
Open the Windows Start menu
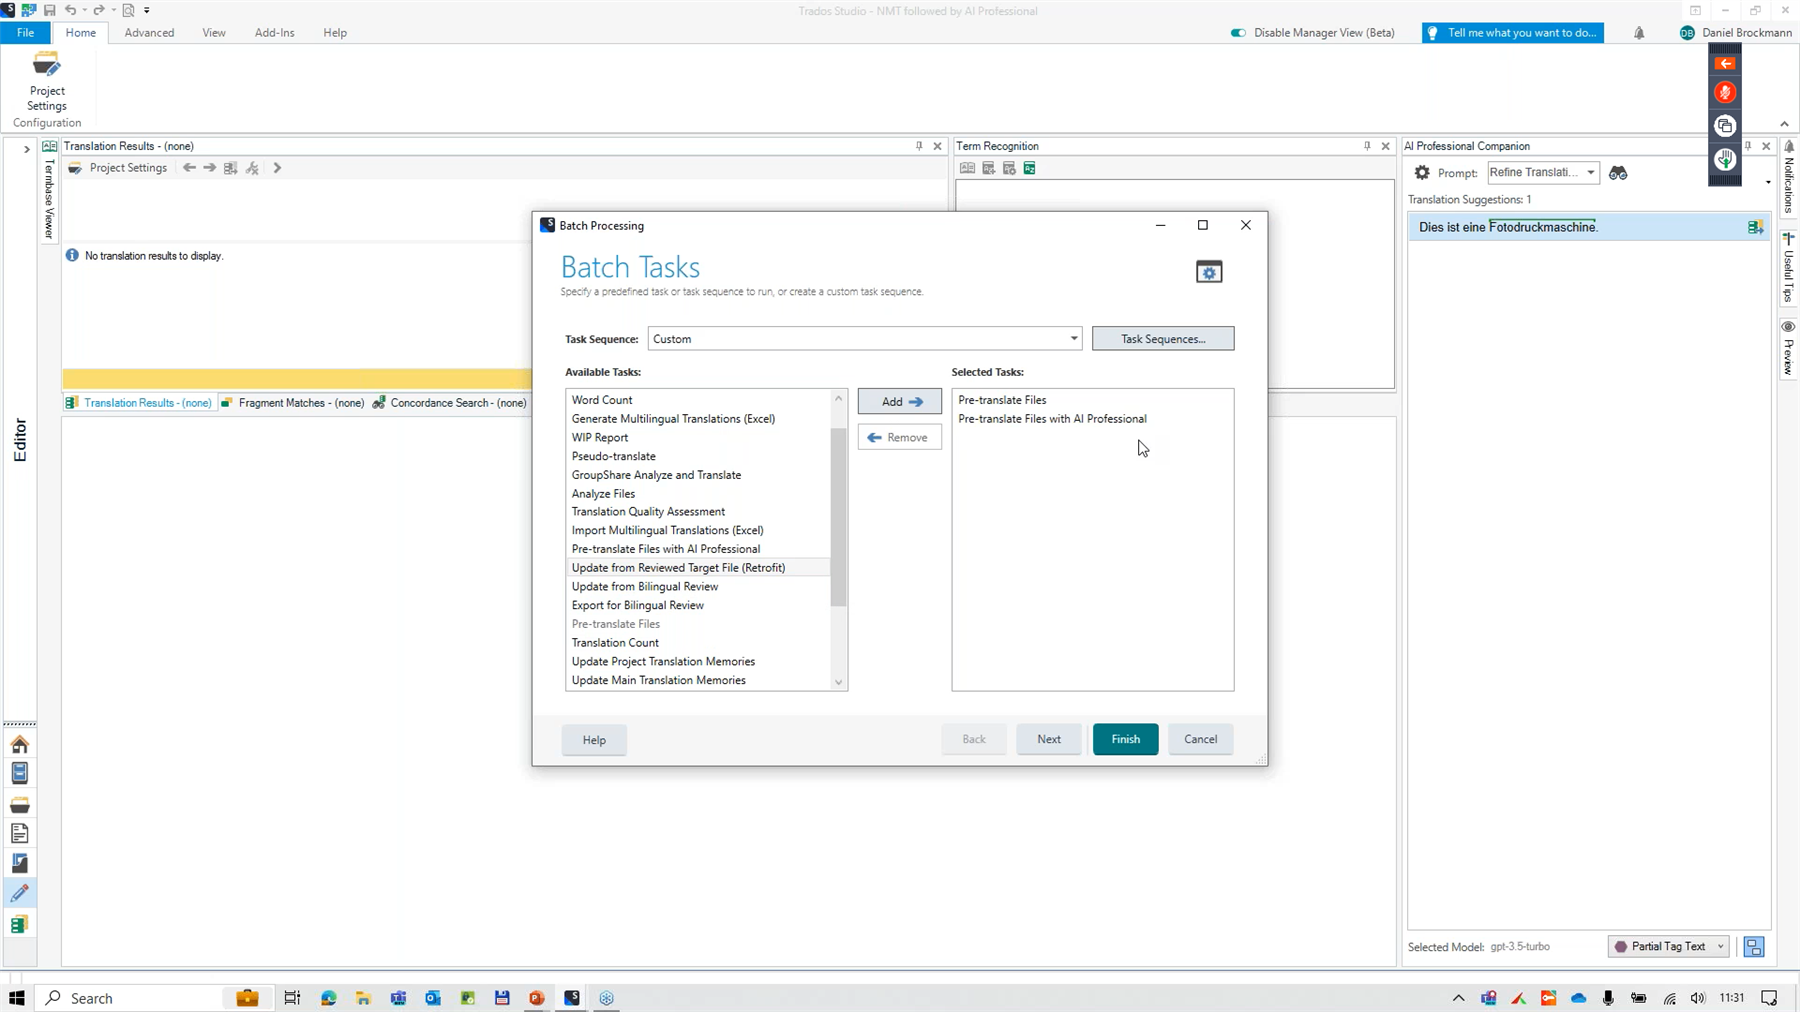click(17, 998)
